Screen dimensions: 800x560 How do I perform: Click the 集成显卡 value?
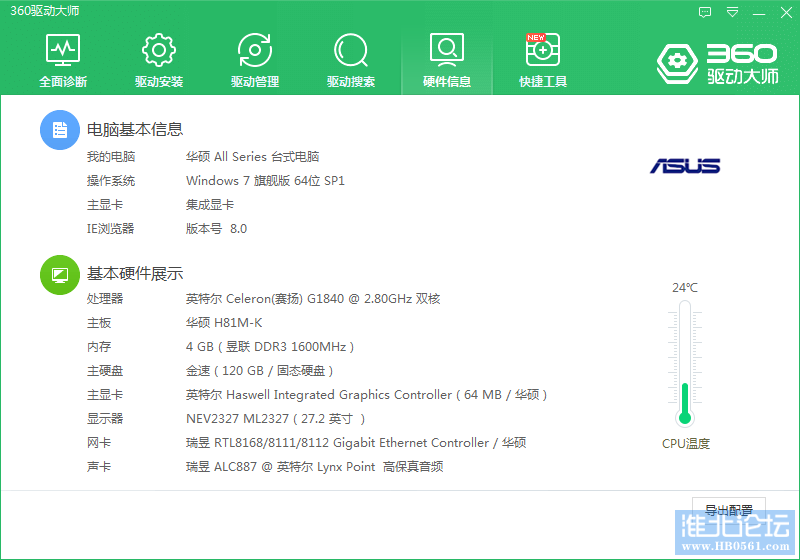210,205
